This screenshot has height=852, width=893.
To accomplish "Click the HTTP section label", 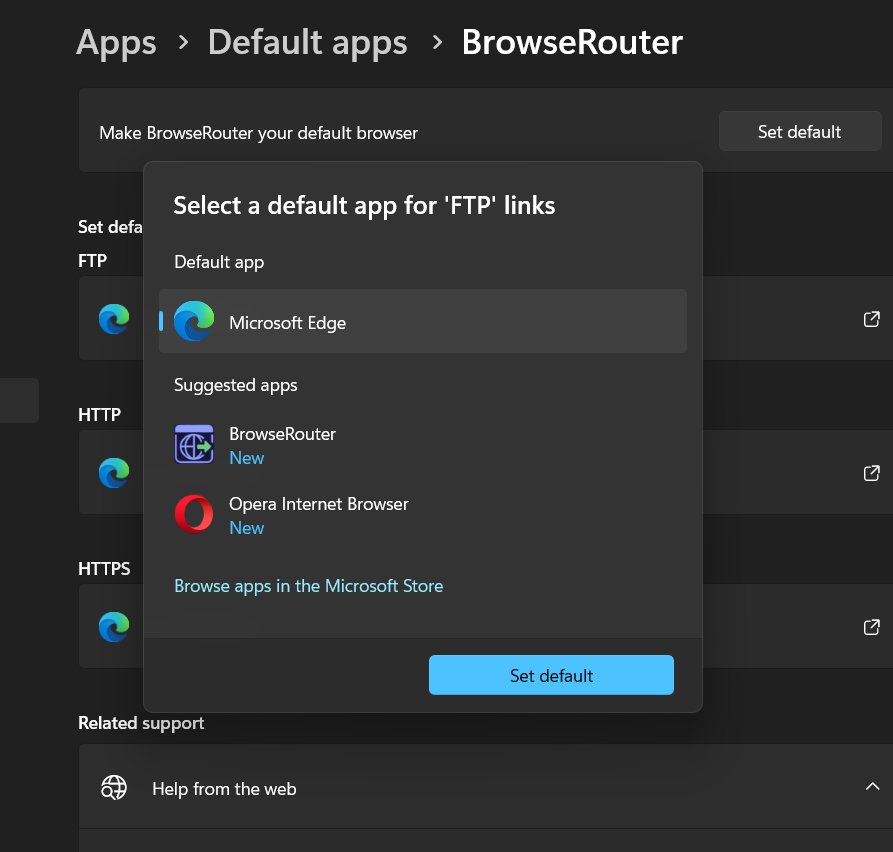I will point(100,415).
